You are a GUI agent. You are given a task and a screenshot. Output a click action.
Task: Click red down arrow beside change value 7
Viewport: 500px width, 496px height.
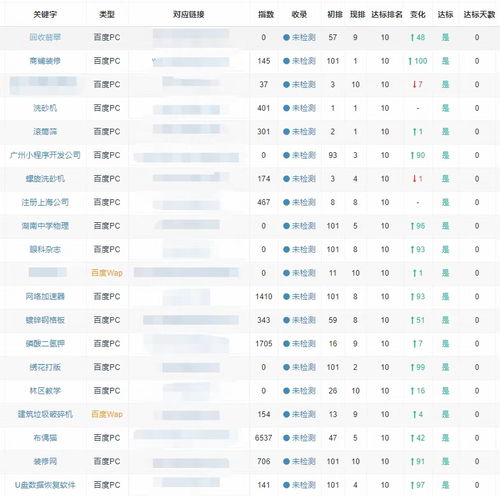pos(414,85)
